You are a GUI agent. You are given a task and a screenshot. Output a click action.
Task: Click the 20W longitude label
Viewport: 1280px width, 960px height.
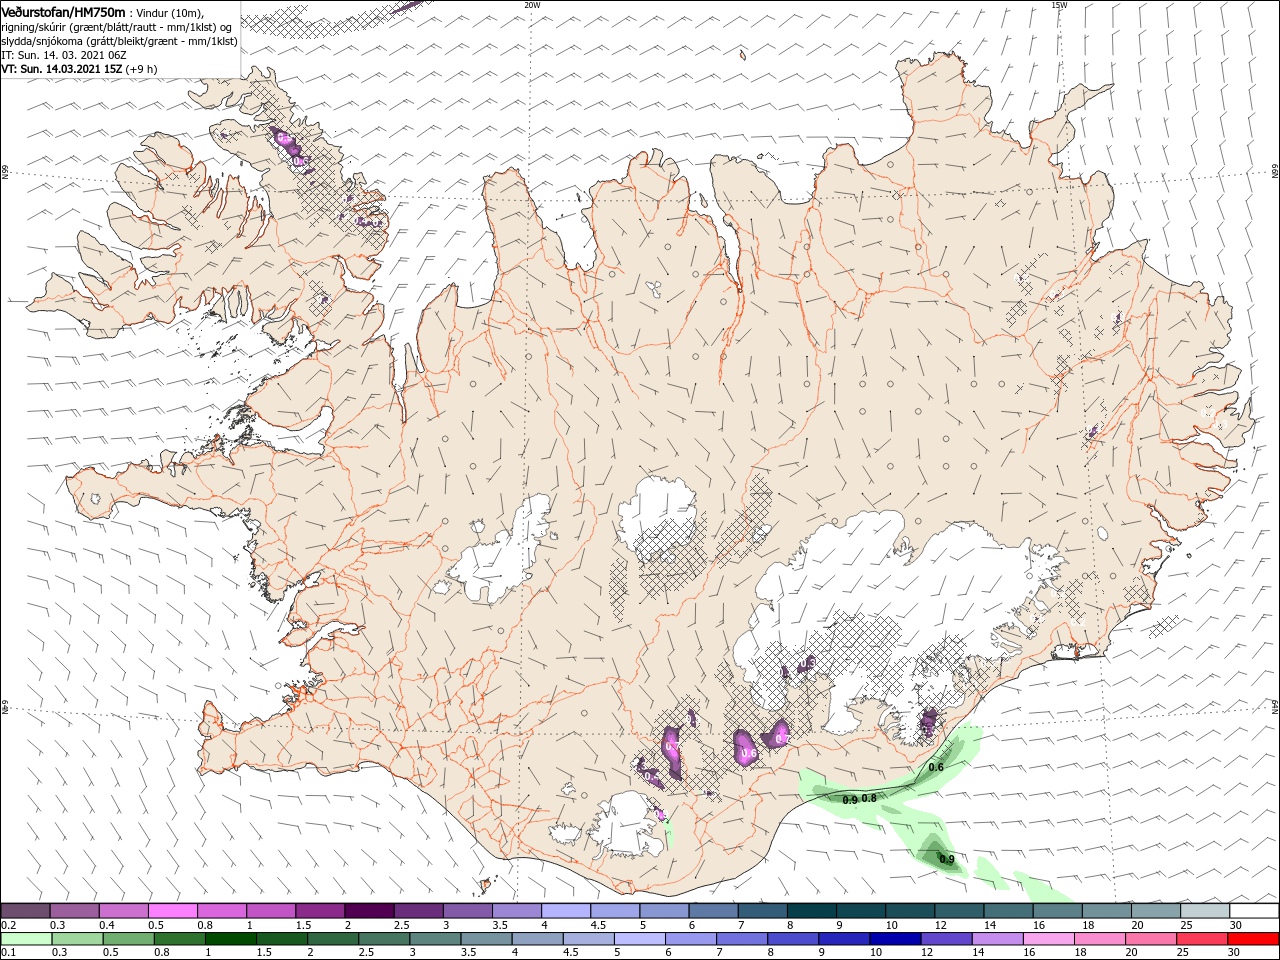point(532,5)
